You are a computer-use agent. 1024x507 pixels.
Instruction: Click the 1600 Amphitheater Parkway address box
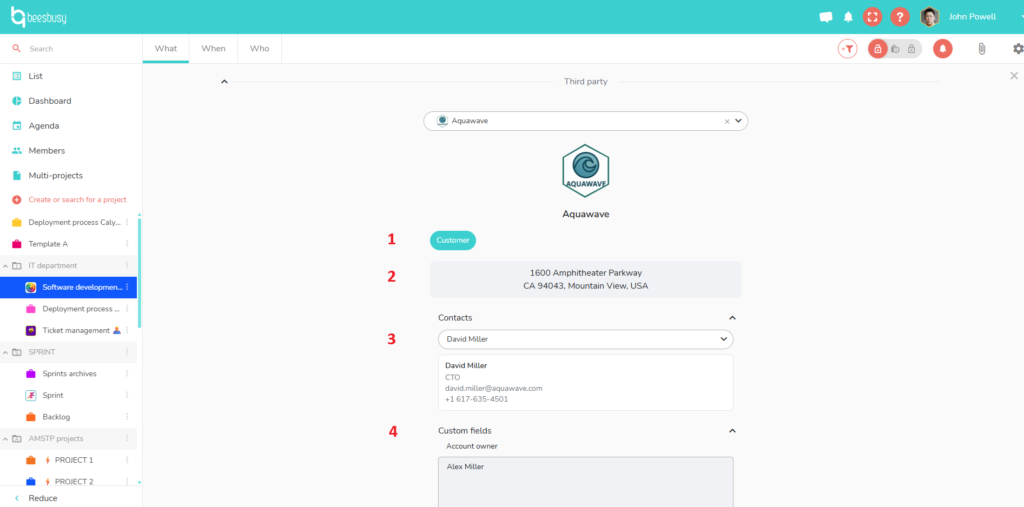pos(585,279)
